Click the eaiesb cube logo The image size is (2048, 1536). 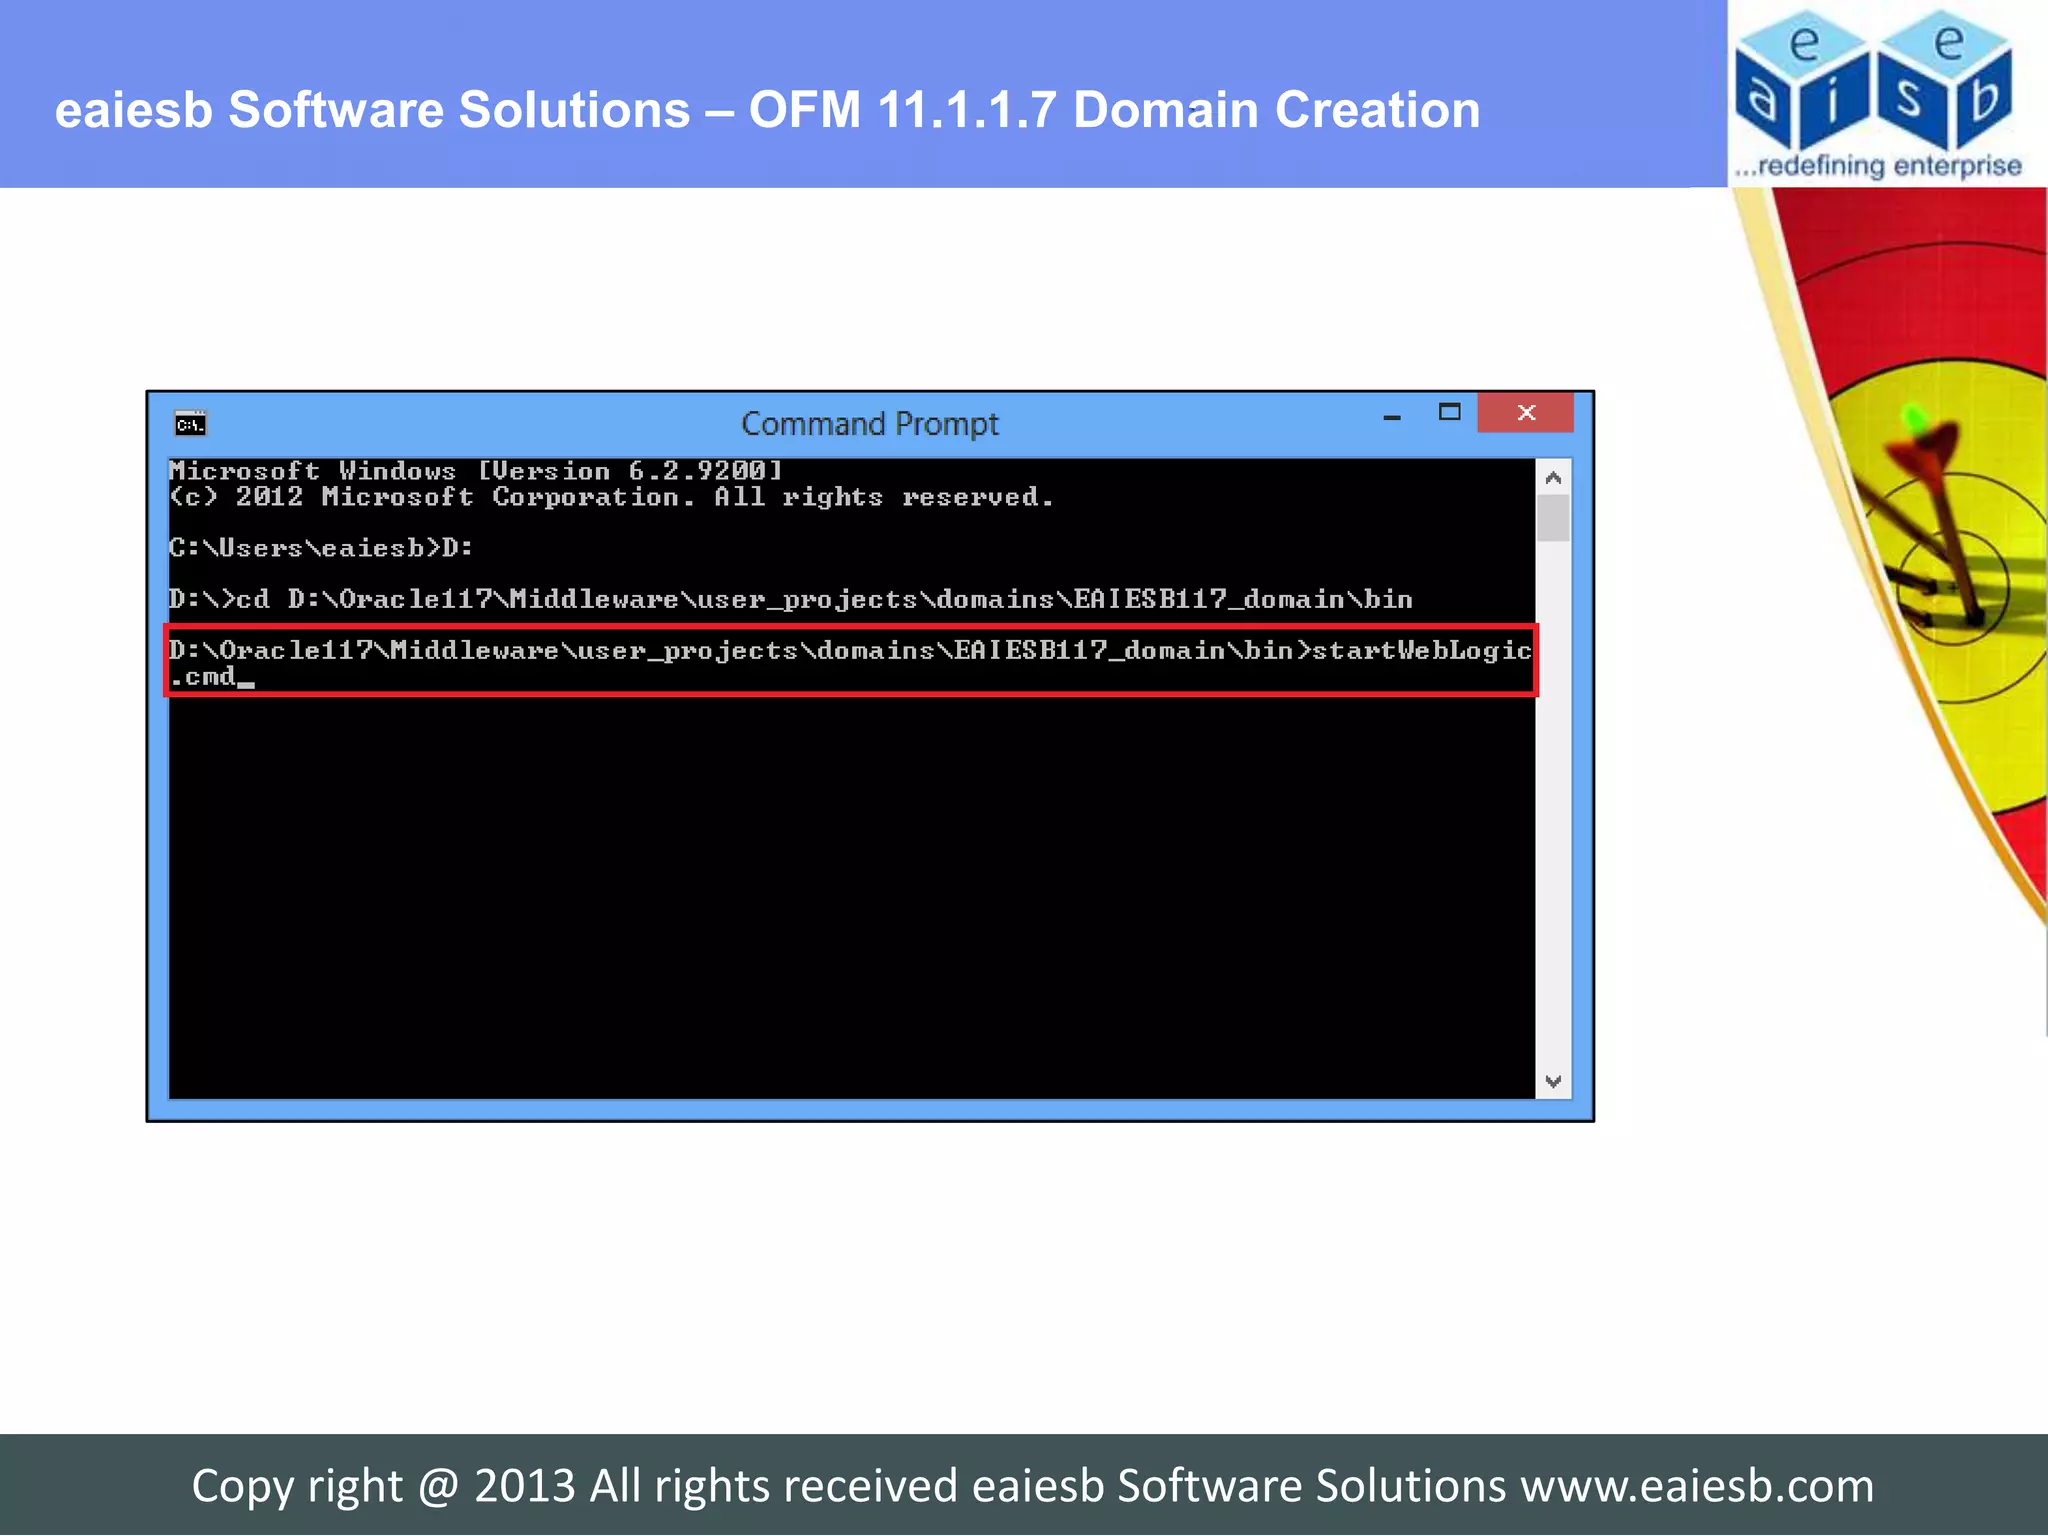pyautogui.click(x=1874, y=80)
